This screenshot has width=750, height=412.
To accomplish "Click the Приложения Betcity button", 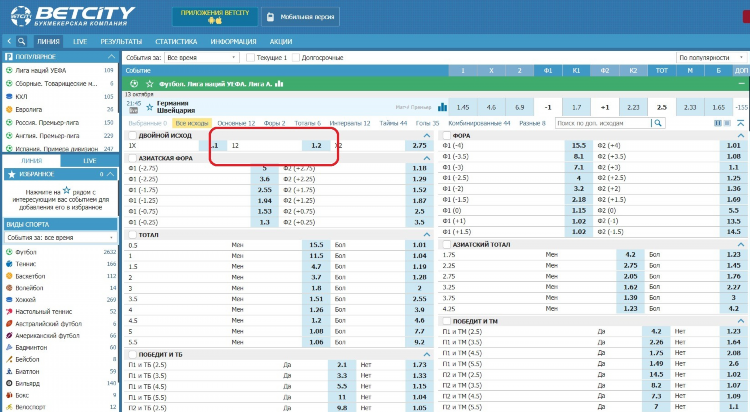I will (215, 16).
